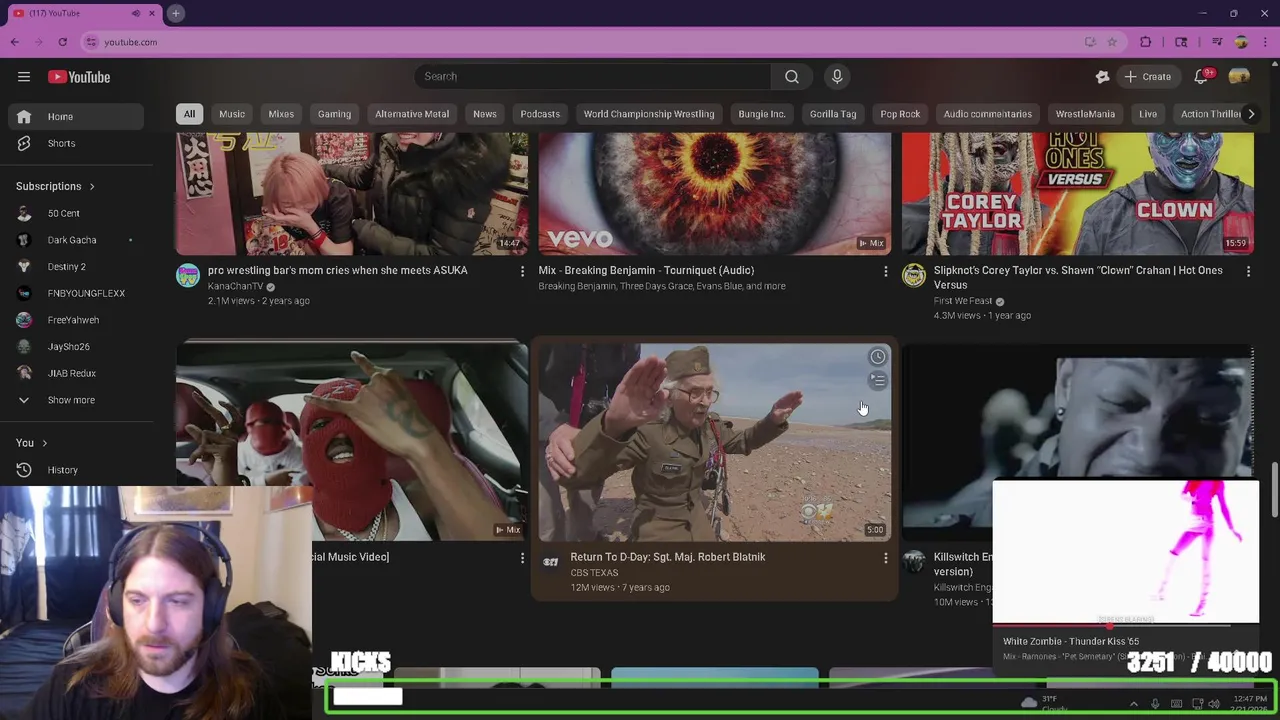Select the Gaming filter chip
1280x720 pixels.
[x=334, y=114]
